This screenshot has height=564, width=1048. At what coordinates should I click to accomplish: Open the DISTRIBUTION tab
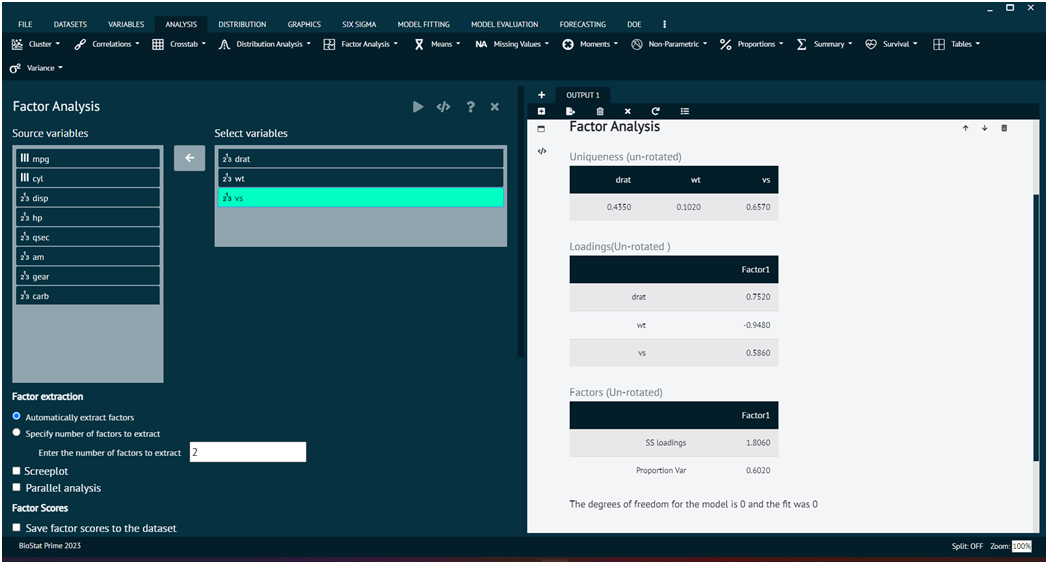click(x=242, y=24)
